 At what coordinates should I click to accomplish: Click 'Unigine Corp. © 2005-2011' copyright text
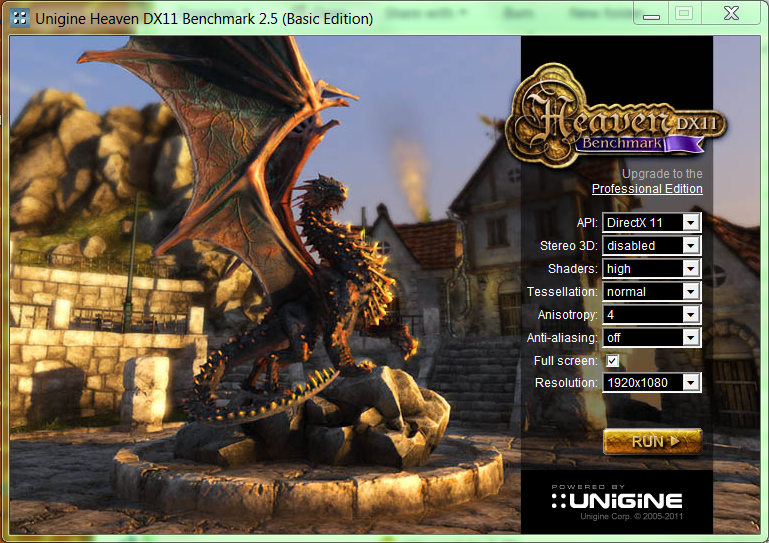631,516
